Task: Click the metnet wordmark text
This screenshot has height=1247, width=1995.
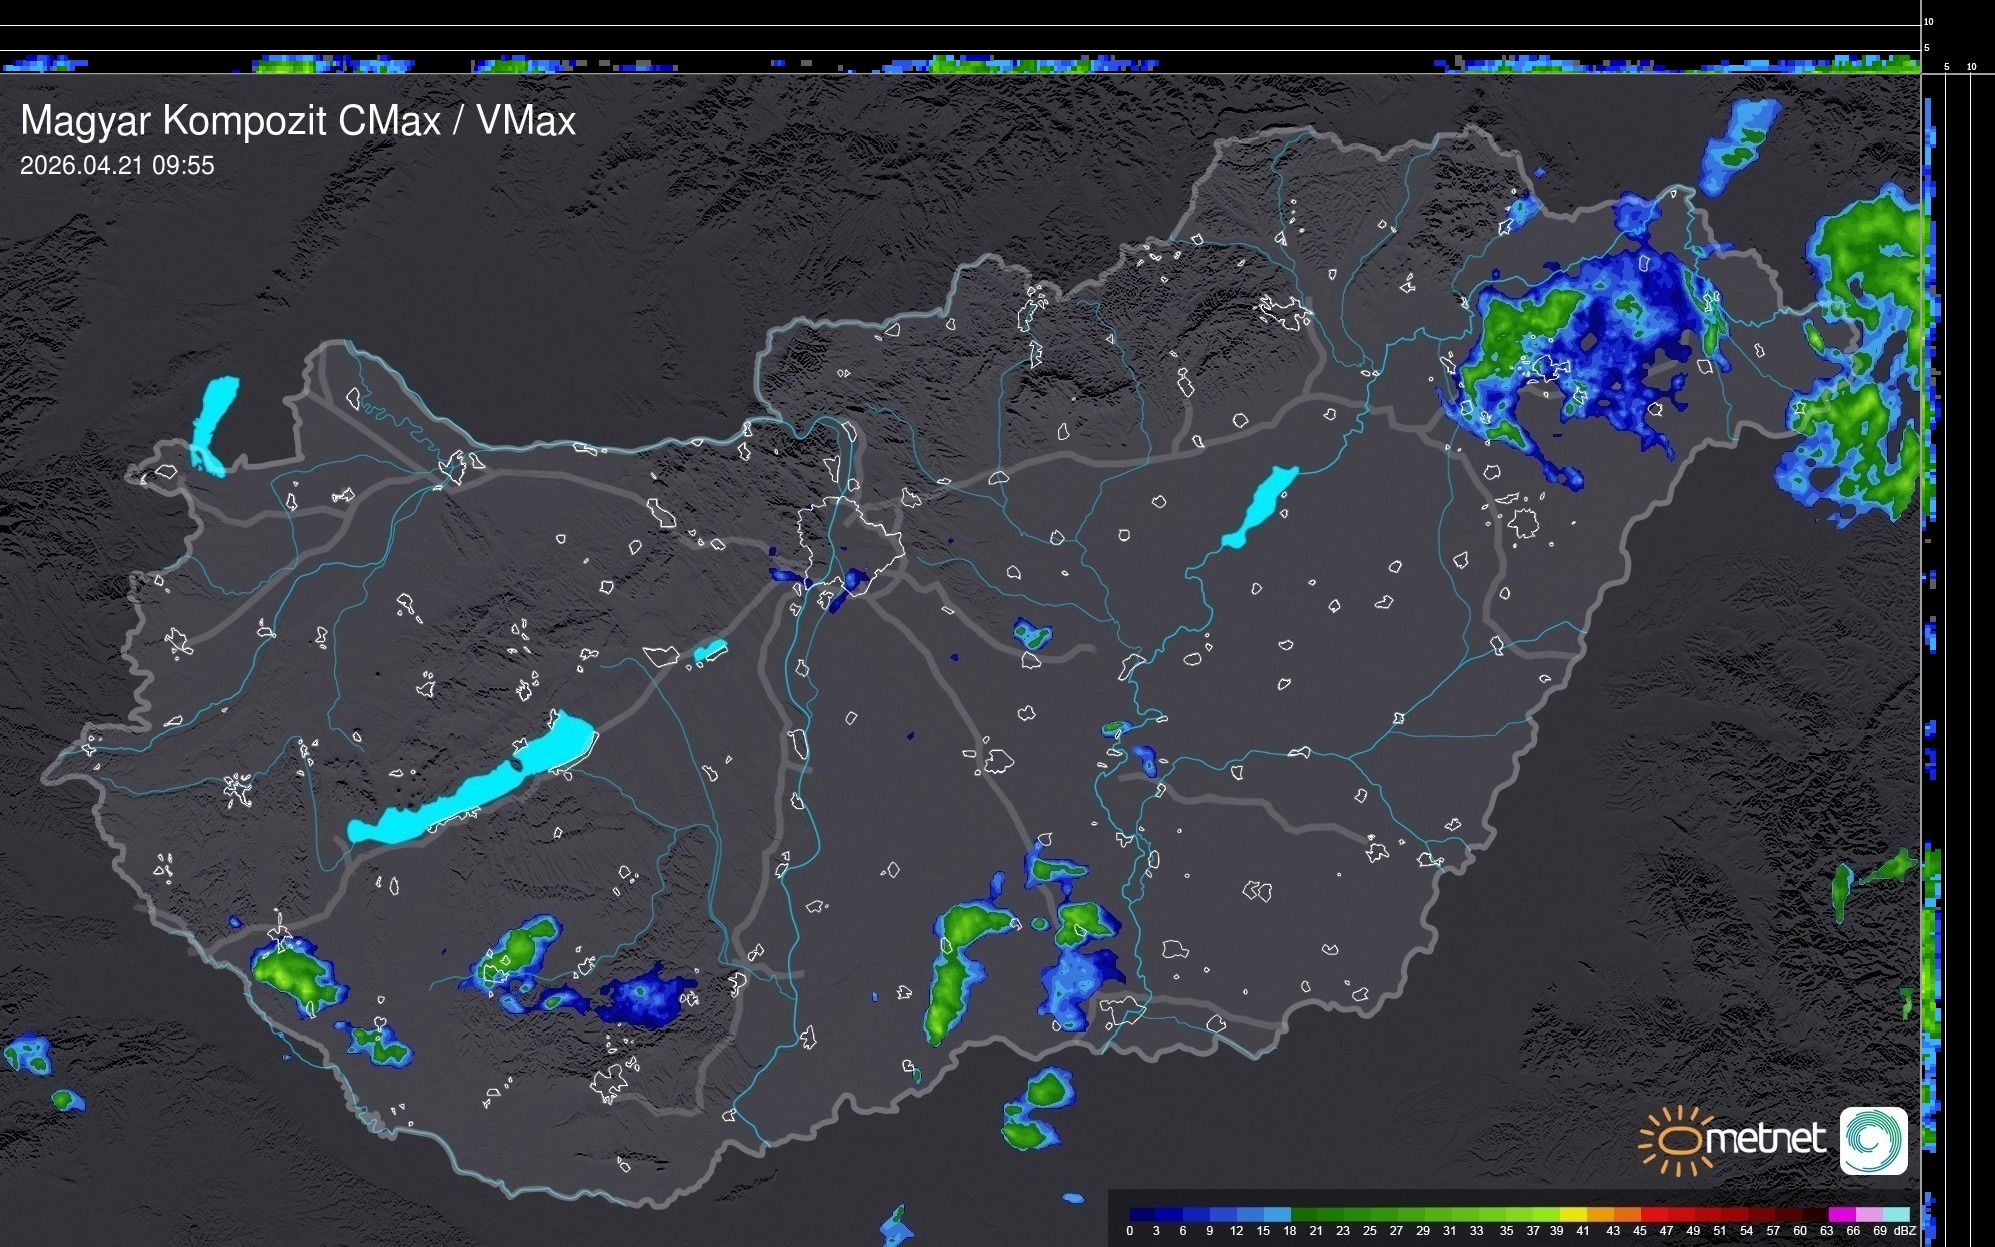Action: 1765,1140
